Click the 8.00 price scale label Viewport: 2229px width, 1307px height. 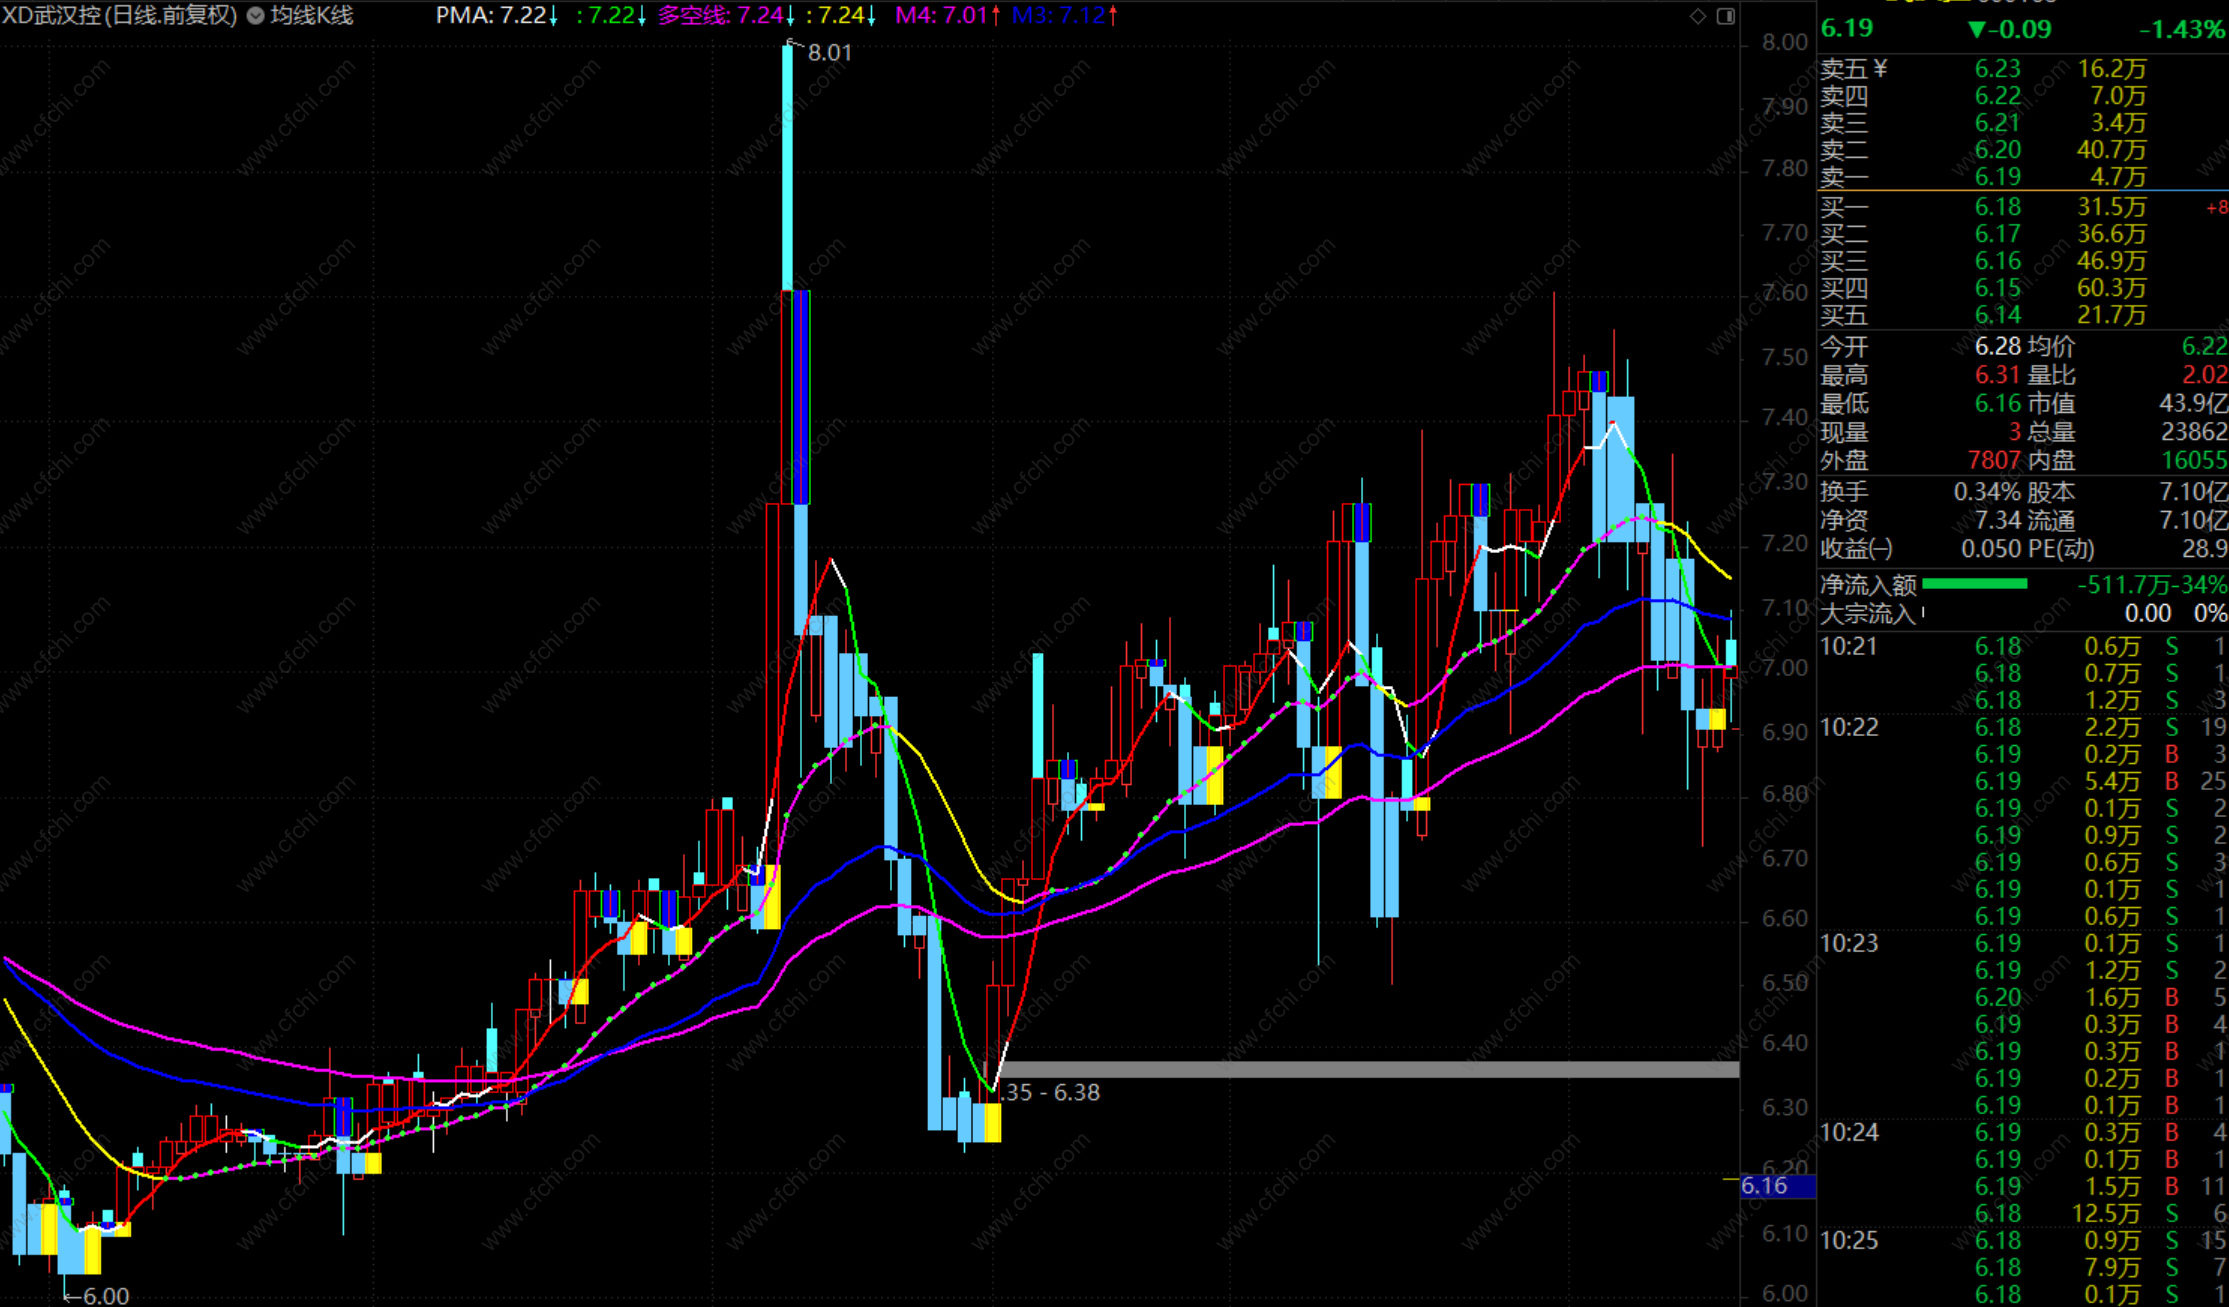click(x=1784, y=43)
